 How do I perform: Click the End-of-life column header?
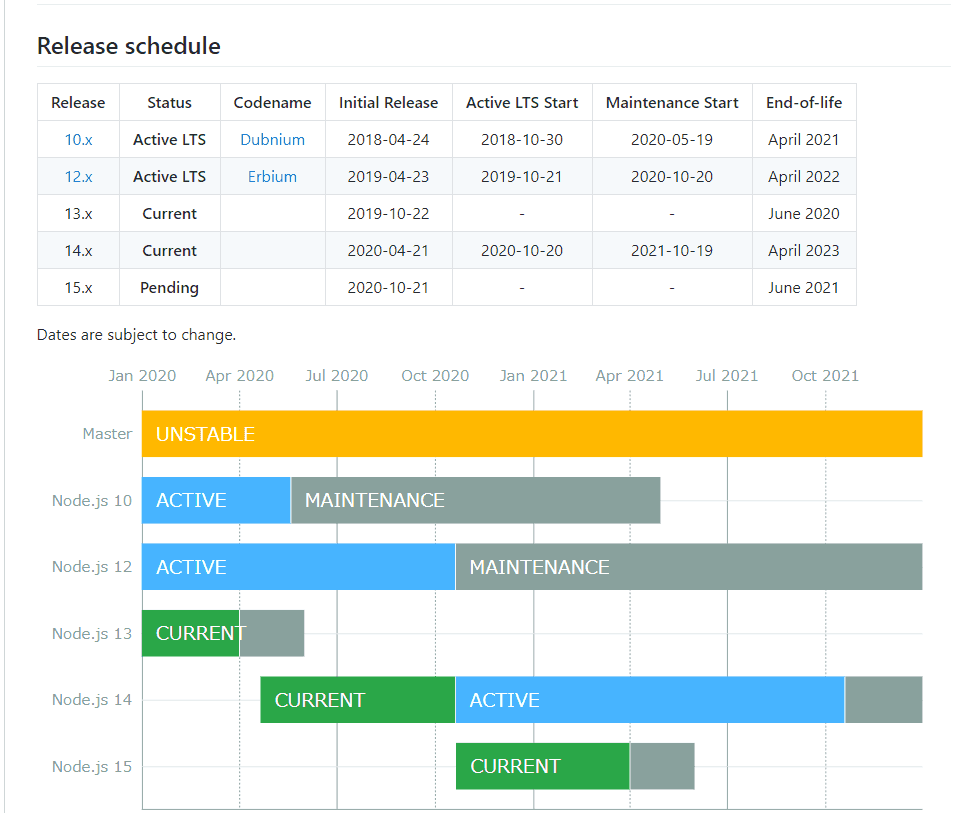803,103
